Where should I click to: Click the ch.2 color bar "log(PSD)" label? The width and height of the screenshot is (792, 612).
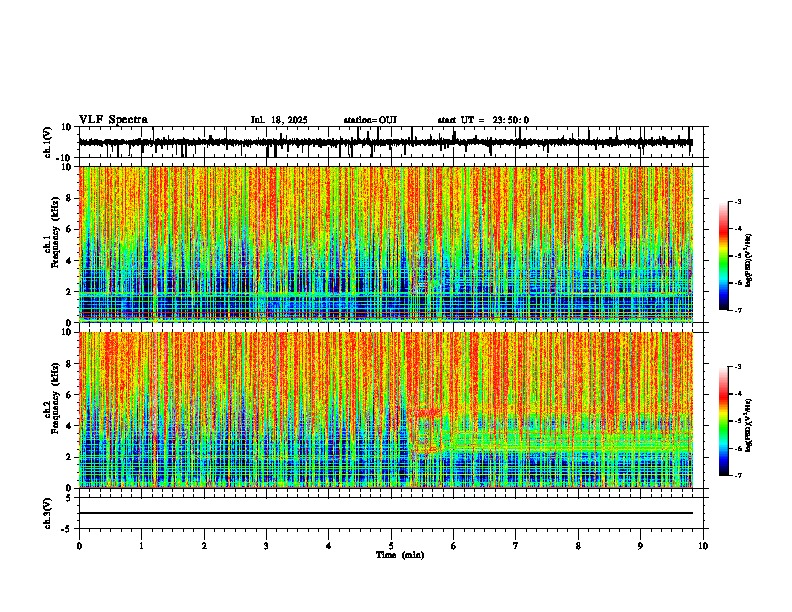749,425
